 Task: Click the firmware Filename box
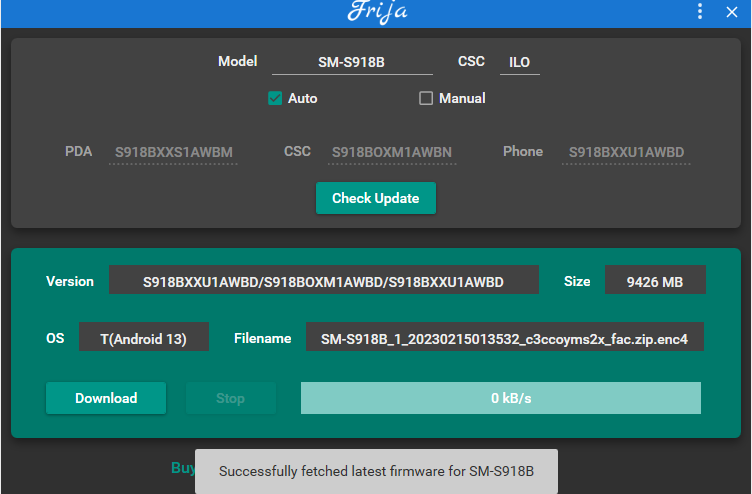point(504,338)
